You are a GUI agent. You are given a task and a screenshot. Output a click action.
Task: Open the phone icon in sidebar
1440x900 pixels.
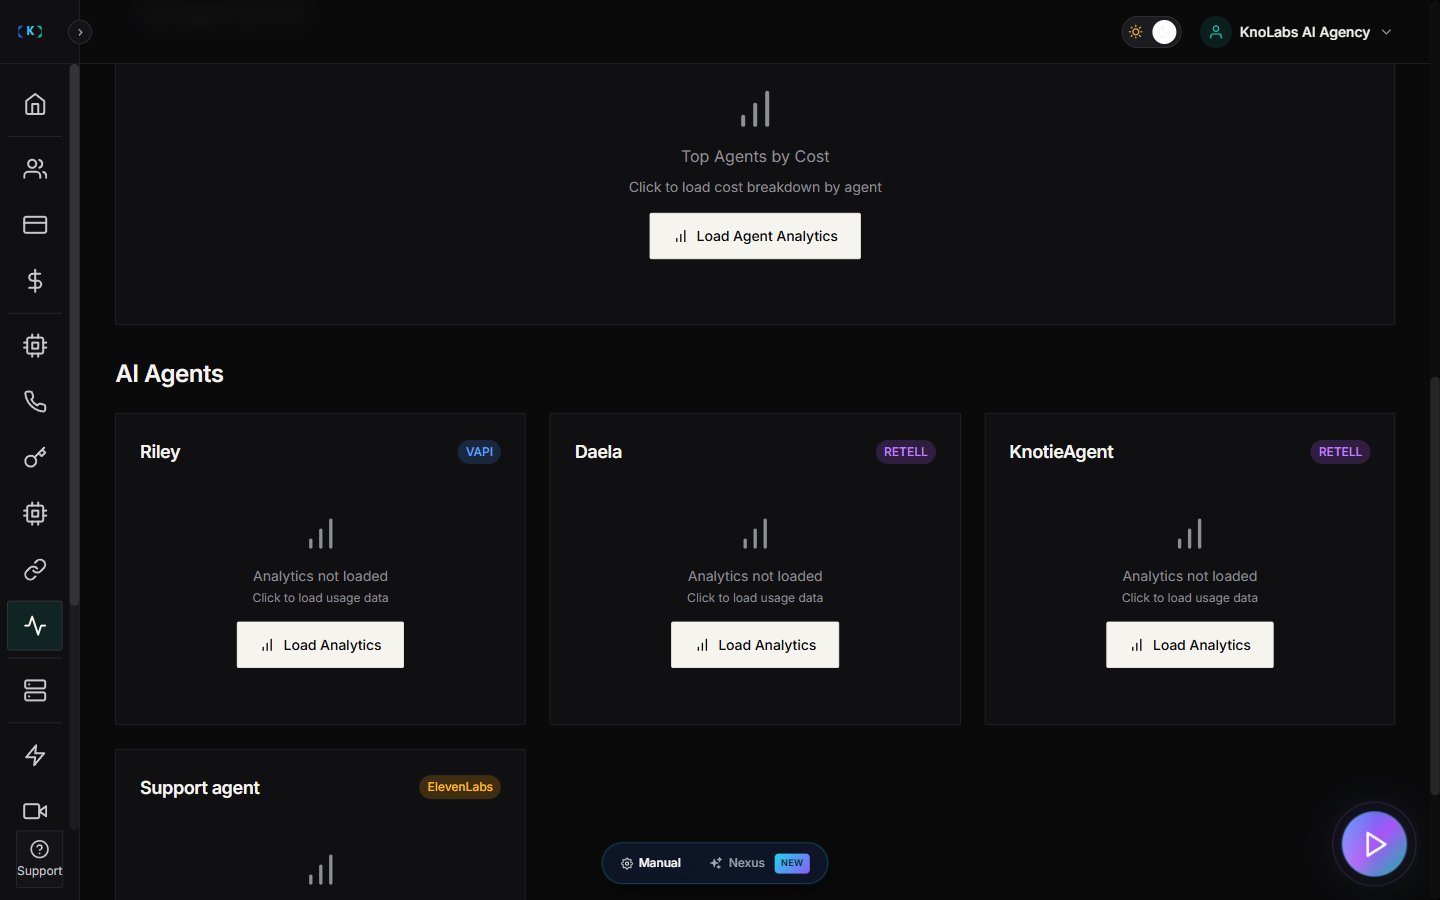coord(35,402)
